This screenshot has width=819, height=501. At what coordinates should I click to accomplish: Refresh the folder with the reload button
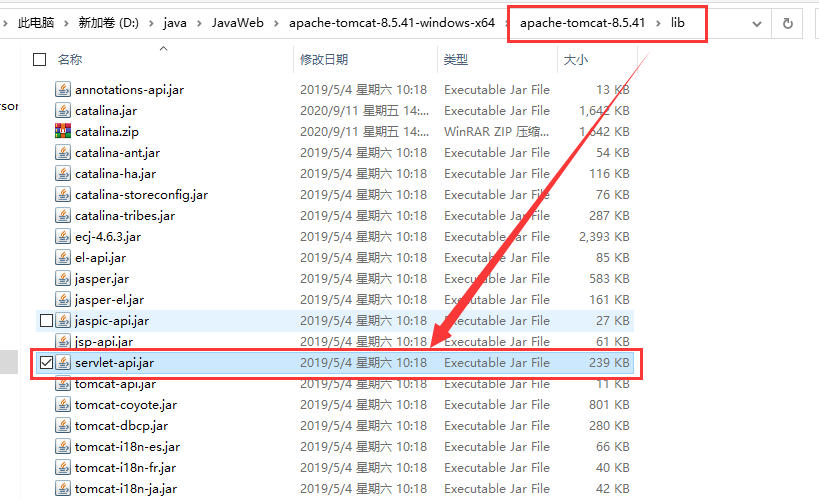(x=788, y=24)
